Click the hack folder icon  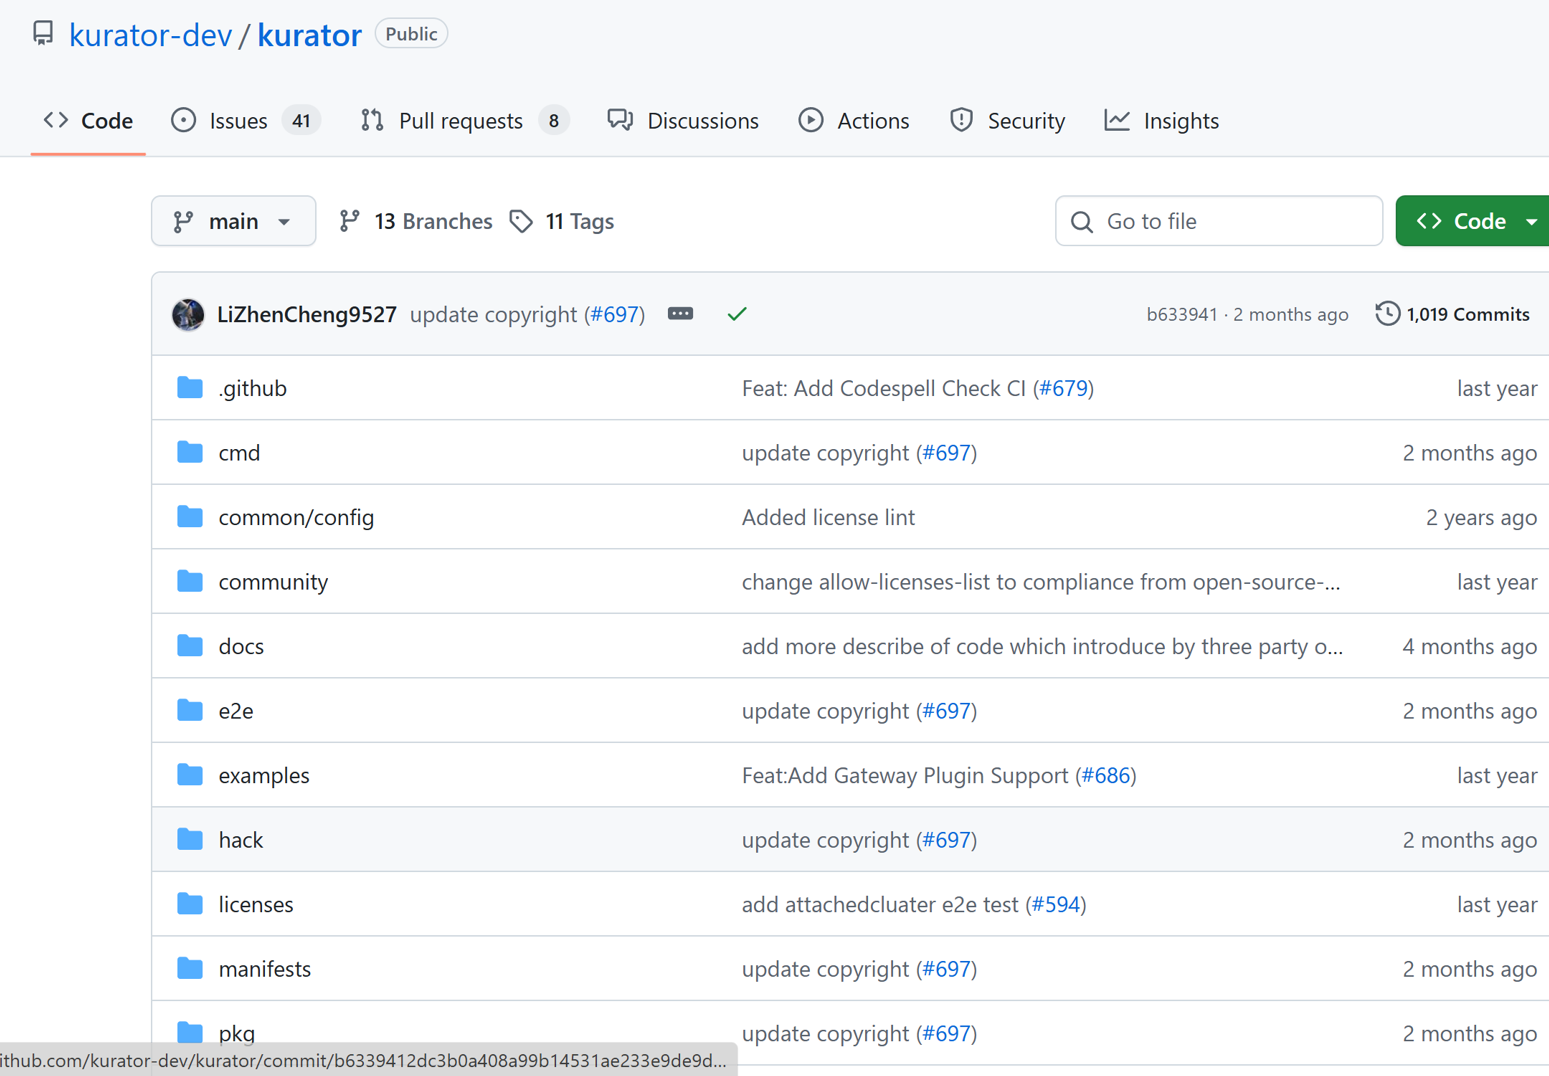tap(190, 839)
